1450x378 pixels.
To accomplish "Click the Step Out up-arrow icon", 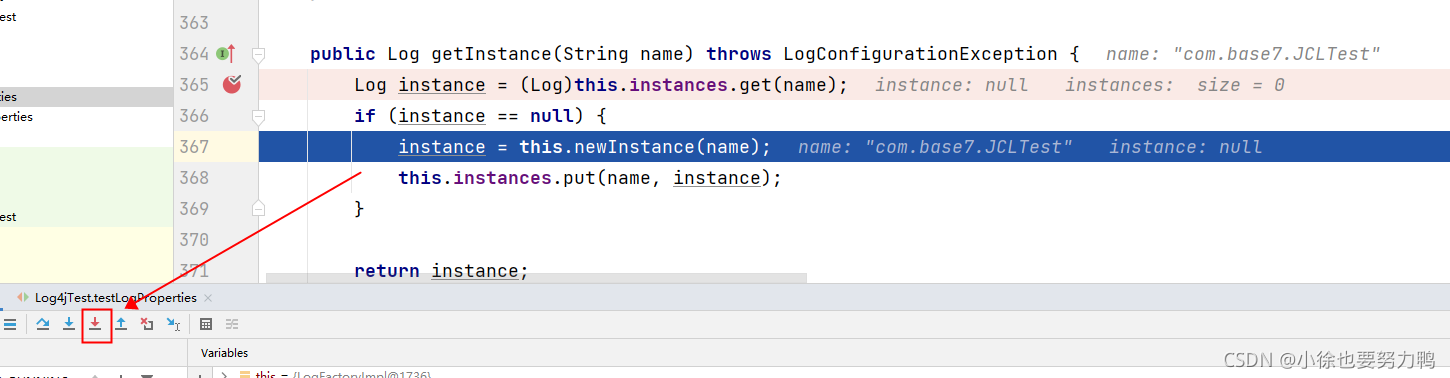I will click(x=121, y=324).
